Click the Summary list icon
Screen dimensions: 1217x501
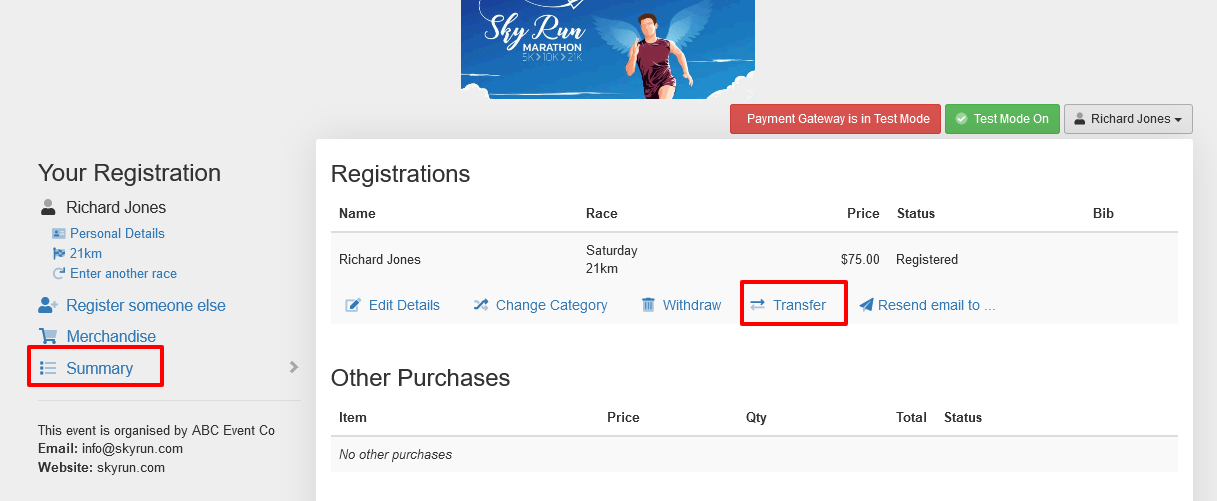pyautogui.click(x=47, y=368)
